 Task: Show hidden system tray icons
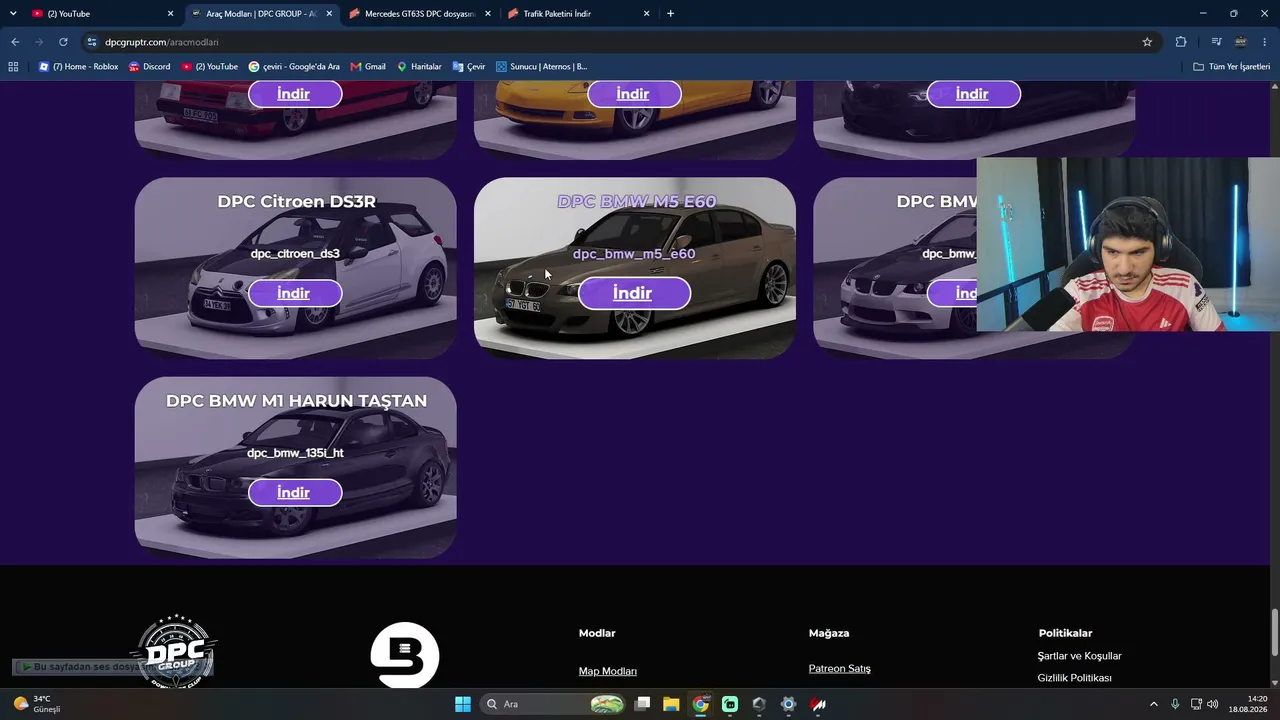pos(1153,704)
